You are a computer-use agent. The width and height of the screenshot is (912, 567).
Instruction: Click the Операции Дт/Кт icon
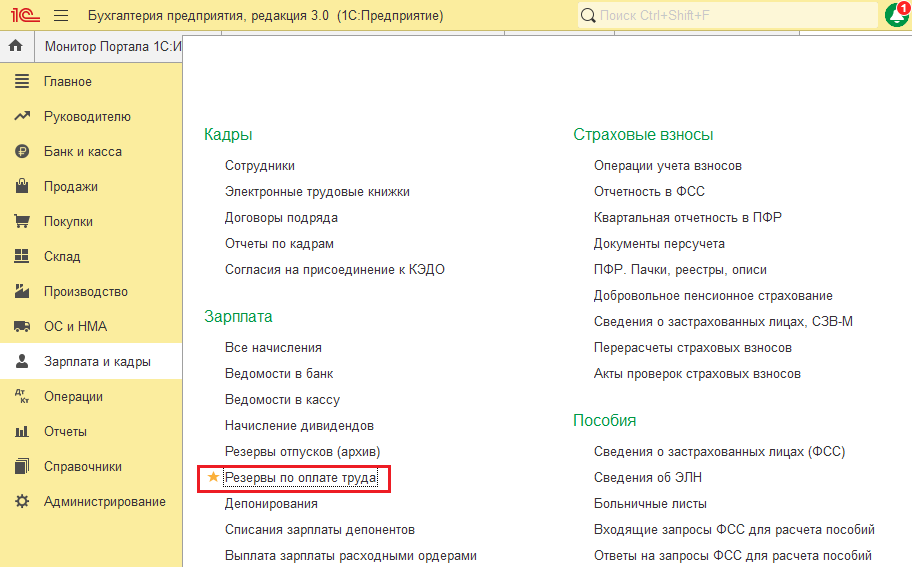22,396
